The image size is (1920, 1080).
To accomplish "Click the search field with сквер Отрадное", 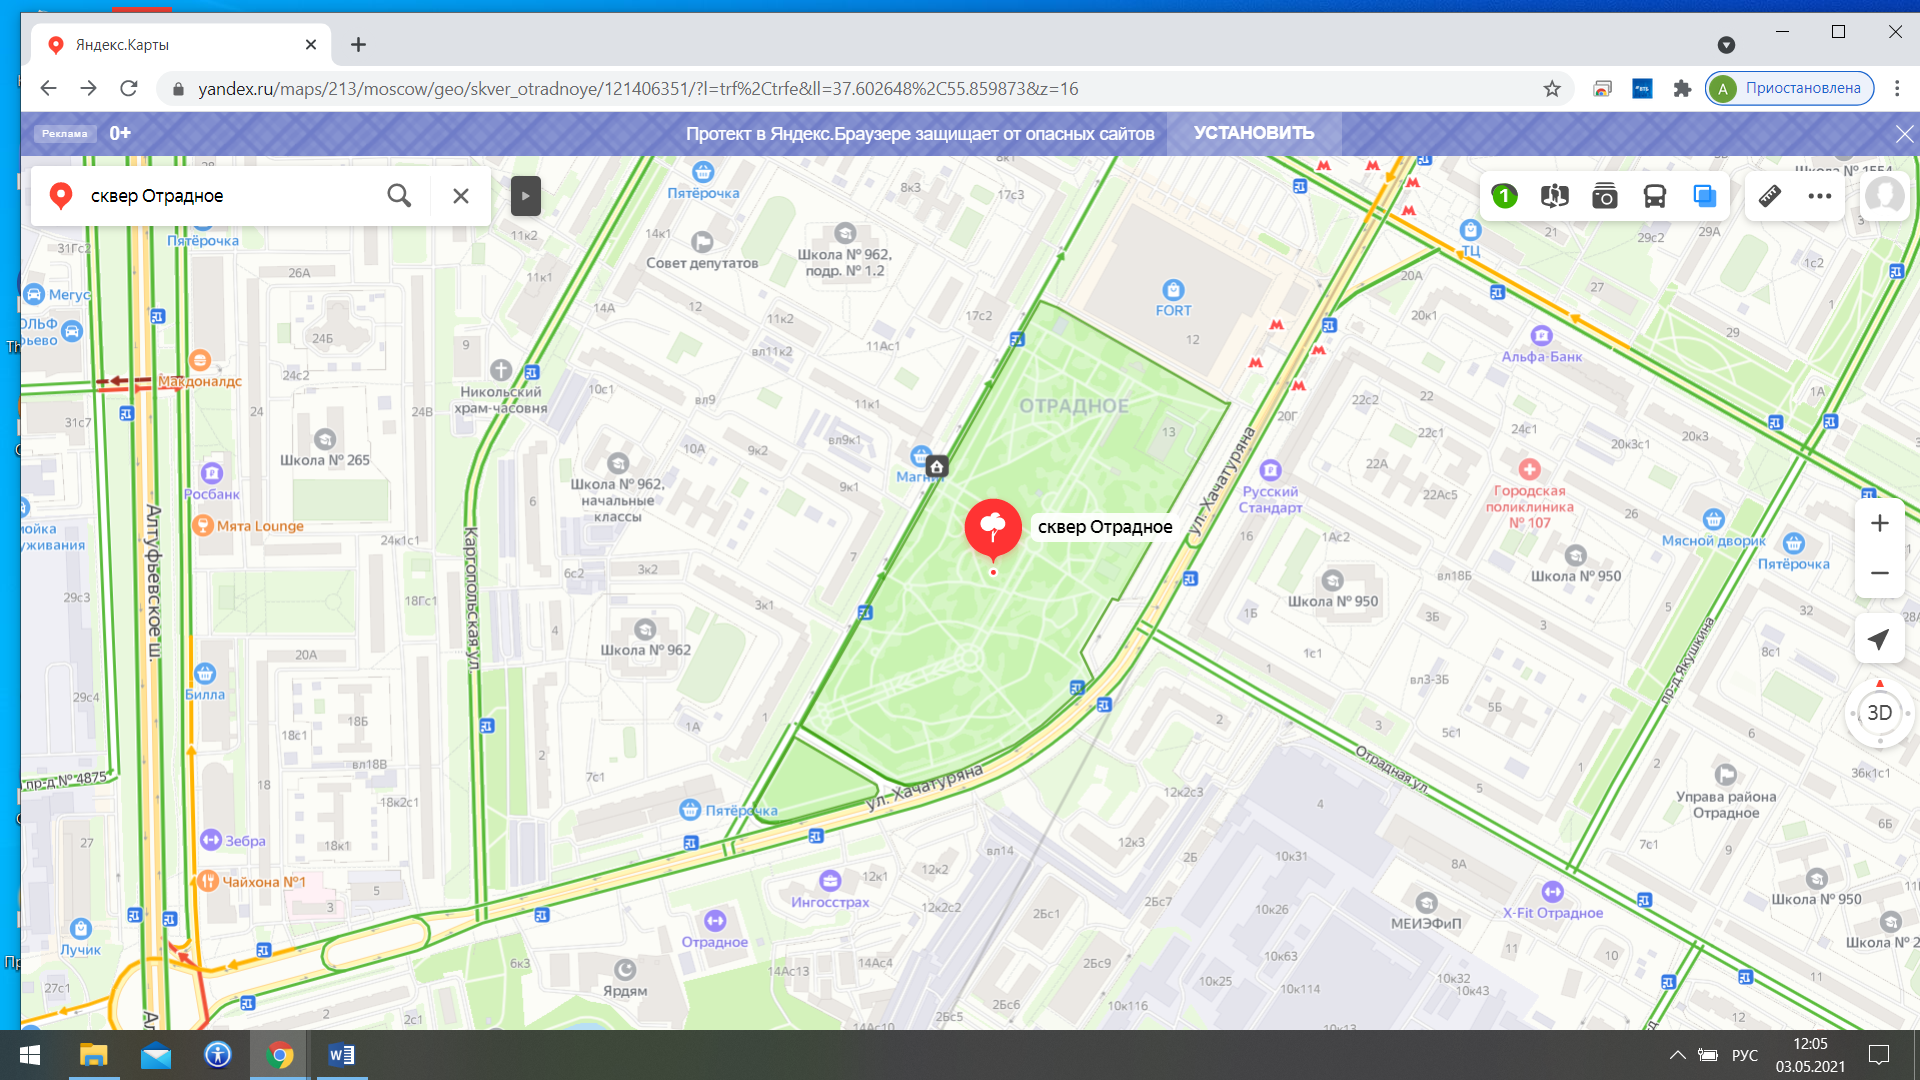I will tap(230, 196).
